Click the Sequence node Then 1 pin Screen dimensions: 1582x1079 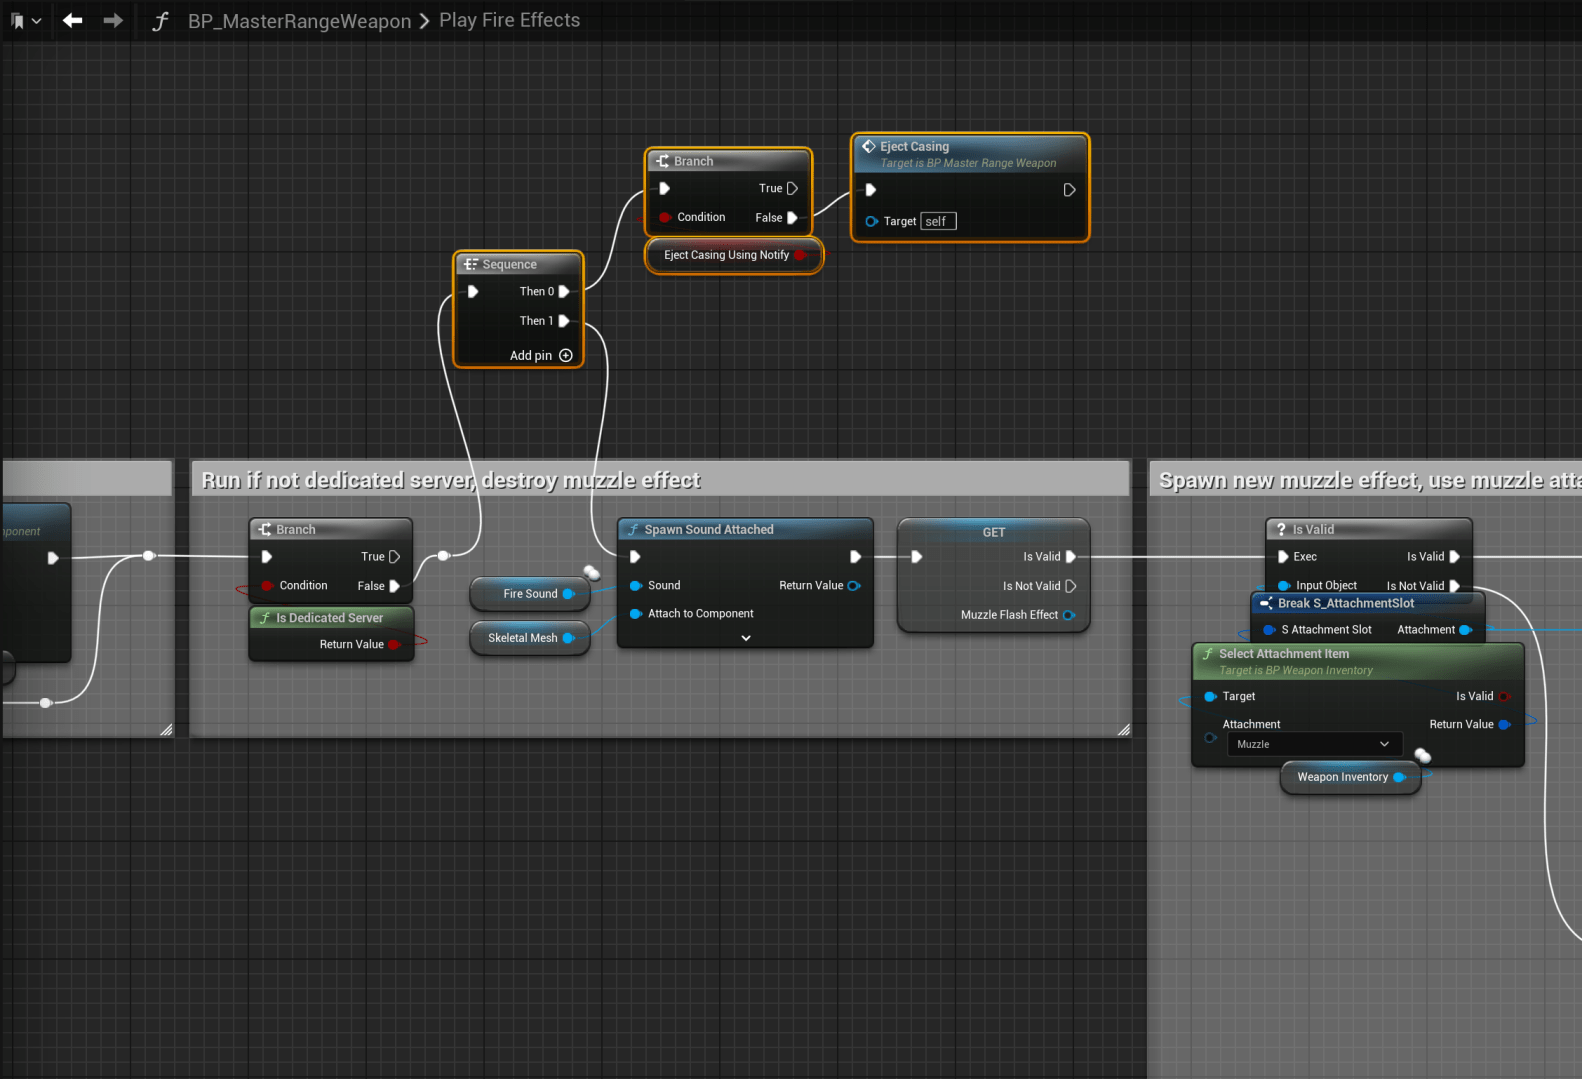pyautogui.click(x=564, y=321)
